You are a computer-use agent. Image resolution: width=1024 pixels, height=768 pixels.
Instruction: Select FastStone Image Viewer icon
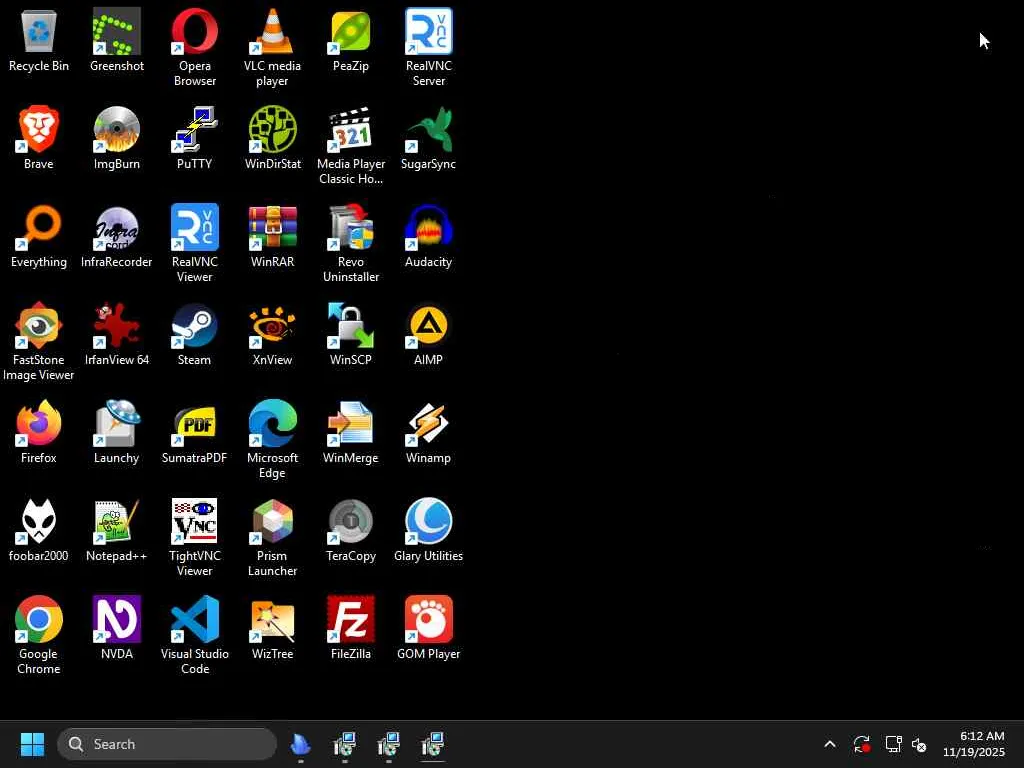[39, 342]
